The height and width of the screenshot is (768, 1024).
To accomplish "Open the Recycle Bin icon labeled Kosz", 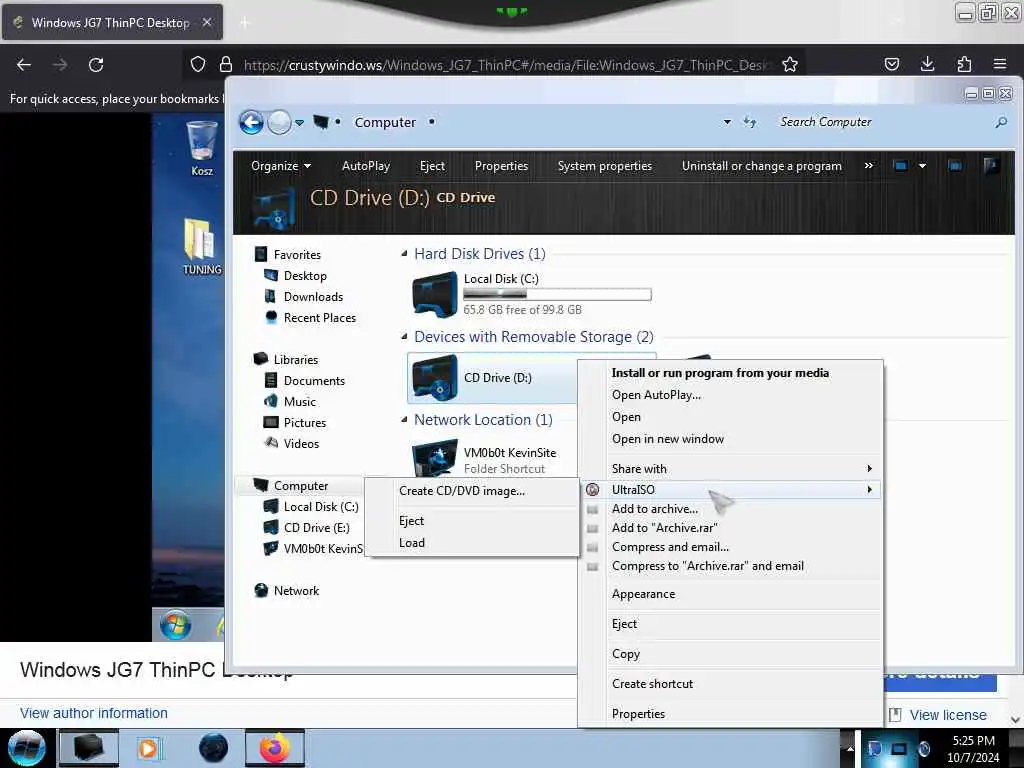I will 202,148.
